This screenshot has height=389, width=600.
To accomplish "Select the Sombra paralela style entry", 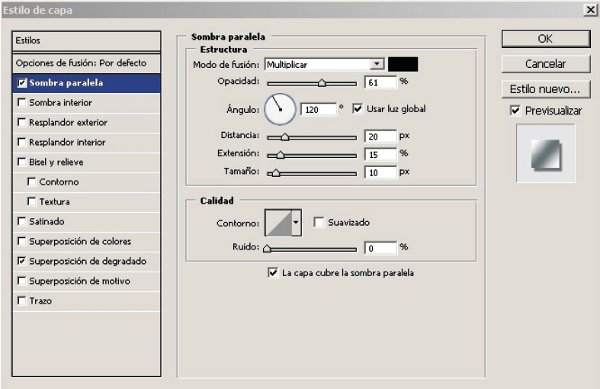I will point(86,83).
